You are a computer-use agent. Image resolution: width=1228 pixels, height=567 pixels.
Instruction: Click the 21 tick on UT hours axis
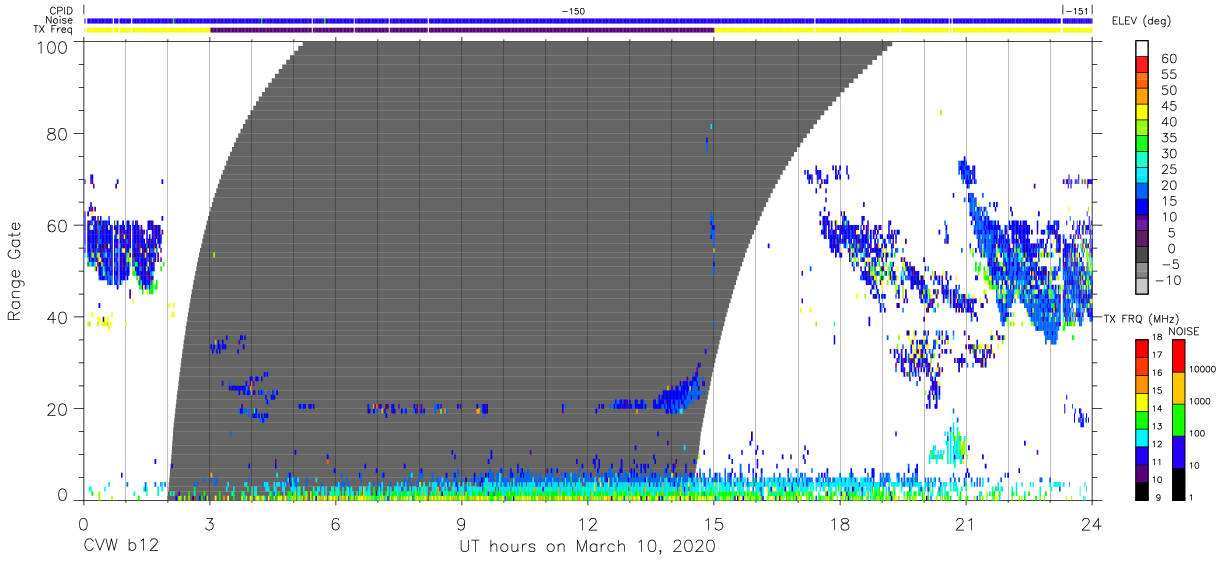(966, 523)
